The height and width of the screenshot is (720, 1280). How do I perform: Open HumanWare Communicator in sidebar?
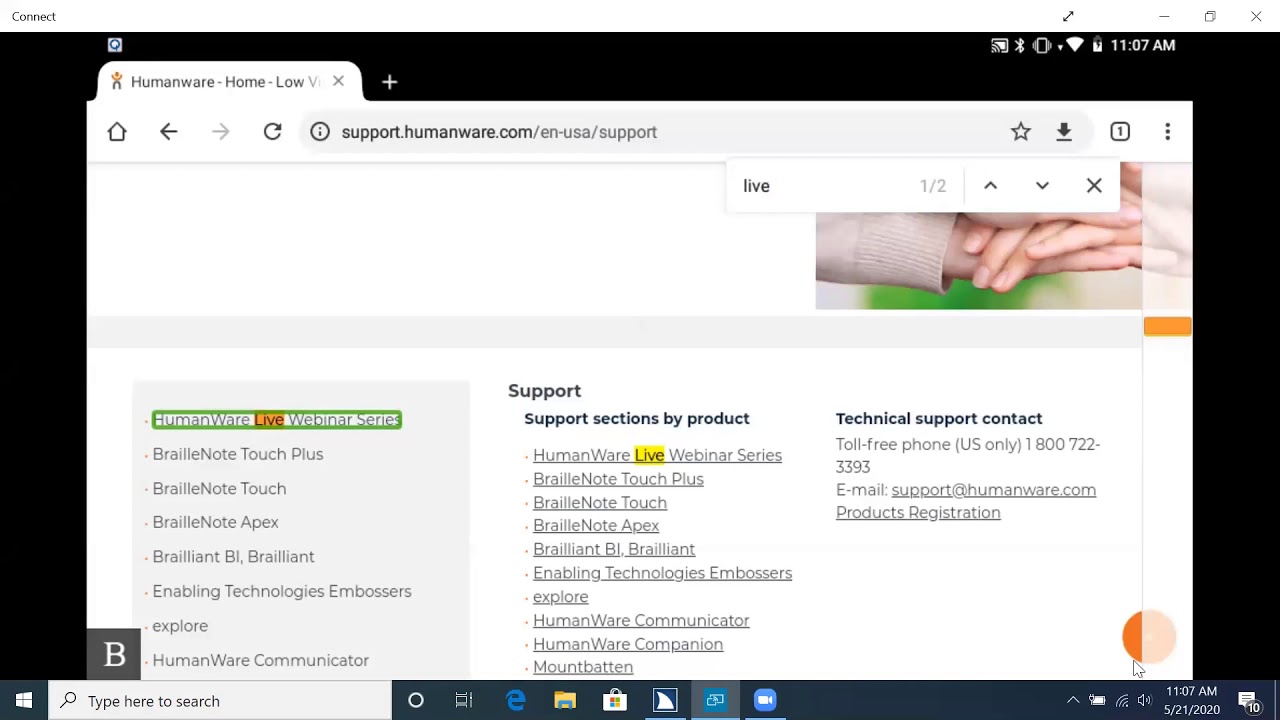coord(260,661)
